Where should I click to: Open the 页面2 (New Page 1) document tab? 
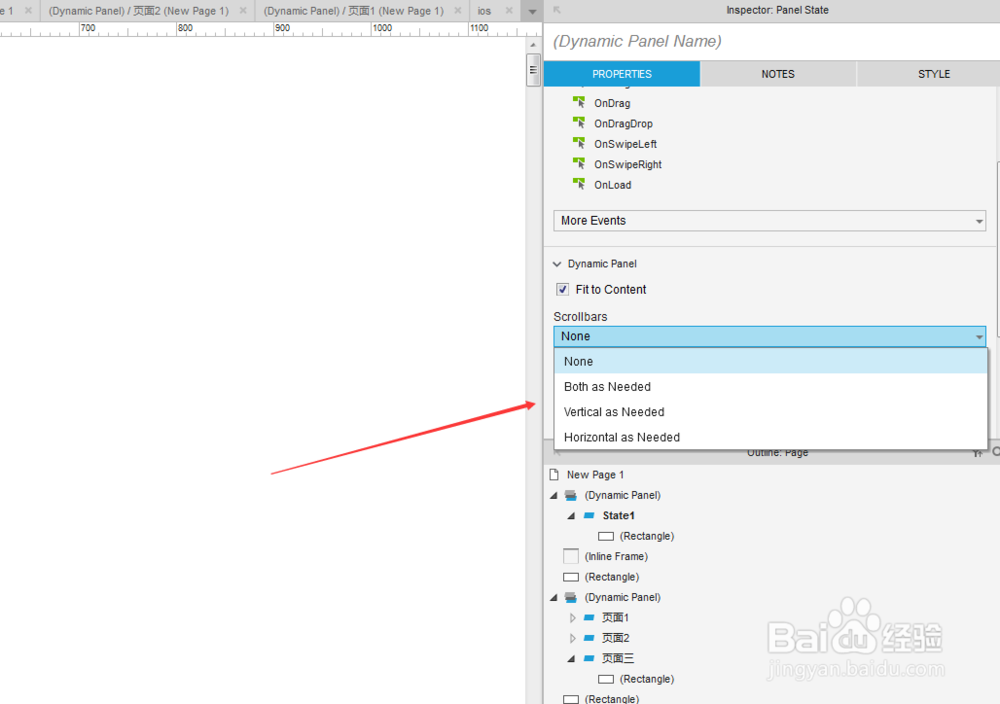point(138,11)
